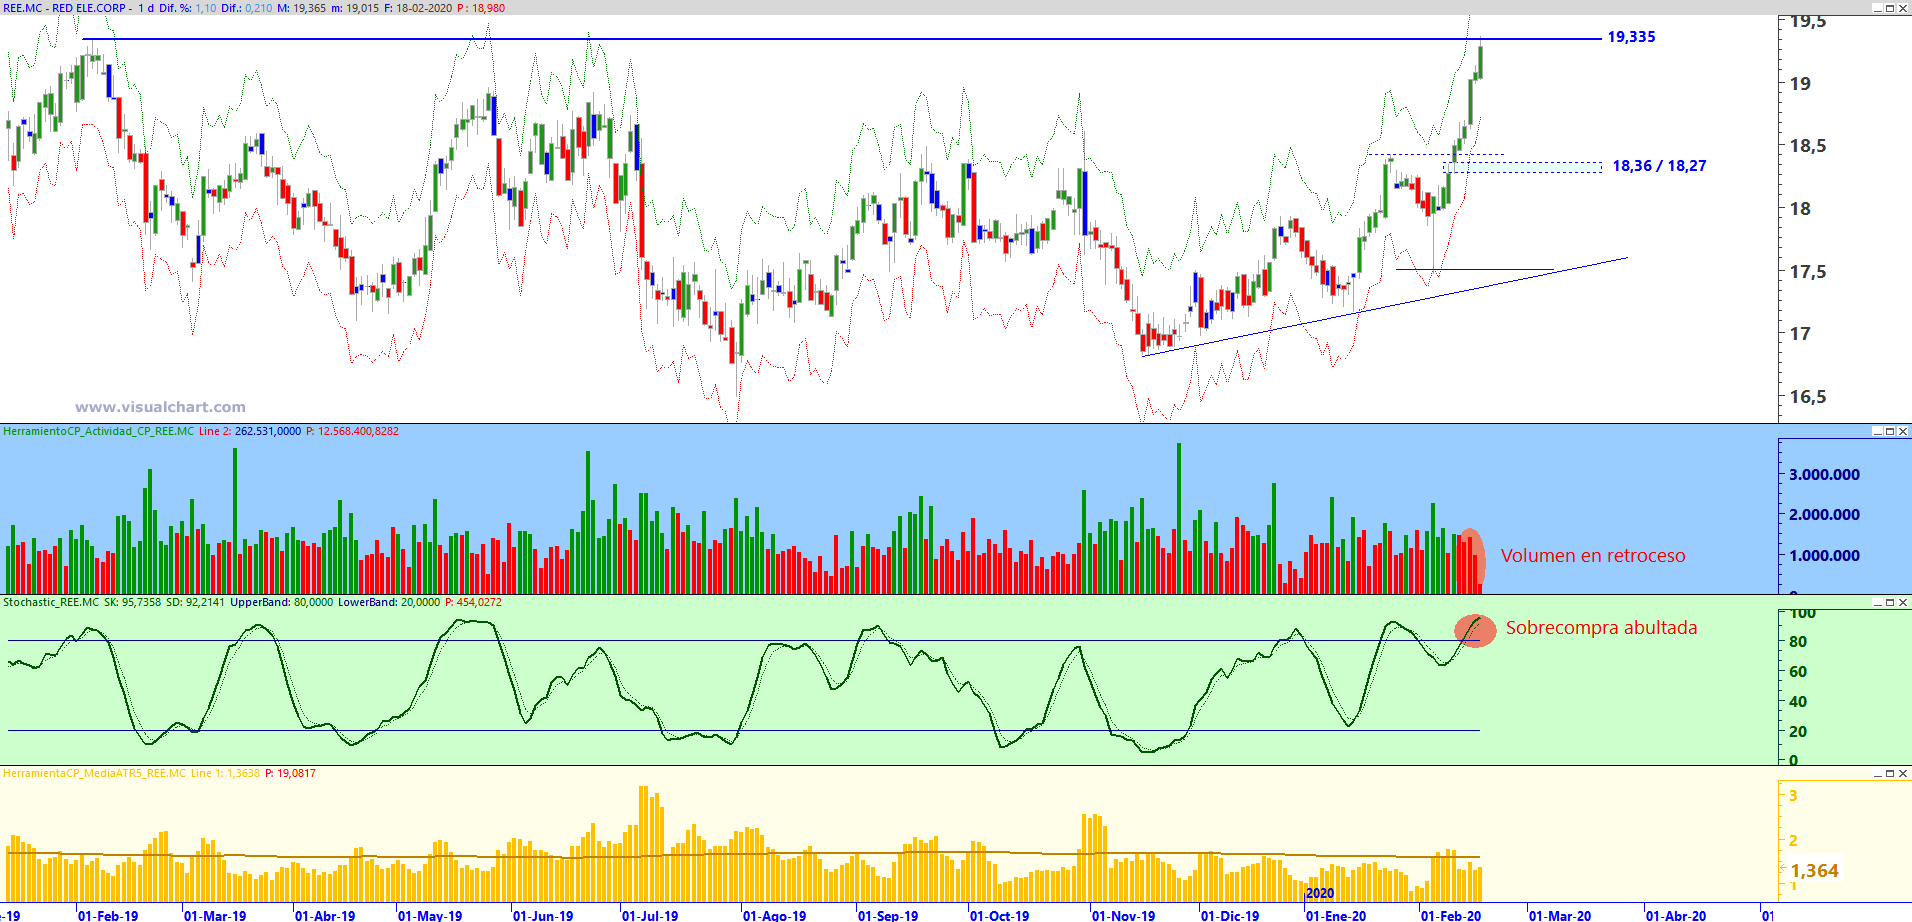The image size is (1912, 922).
Task: Close the Stochastic indicator pane
Action: pyautogui.click(x=1903, y=602)
